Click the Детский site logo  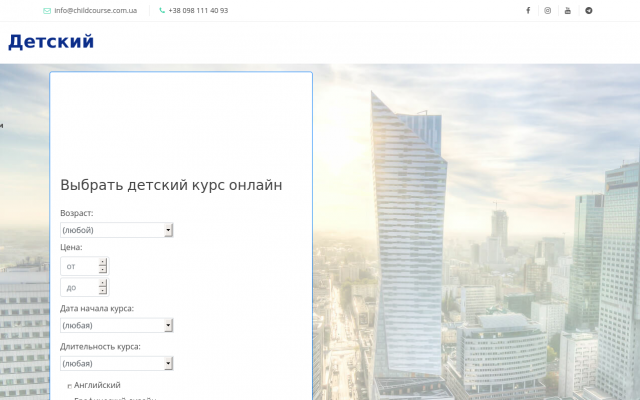51,42
